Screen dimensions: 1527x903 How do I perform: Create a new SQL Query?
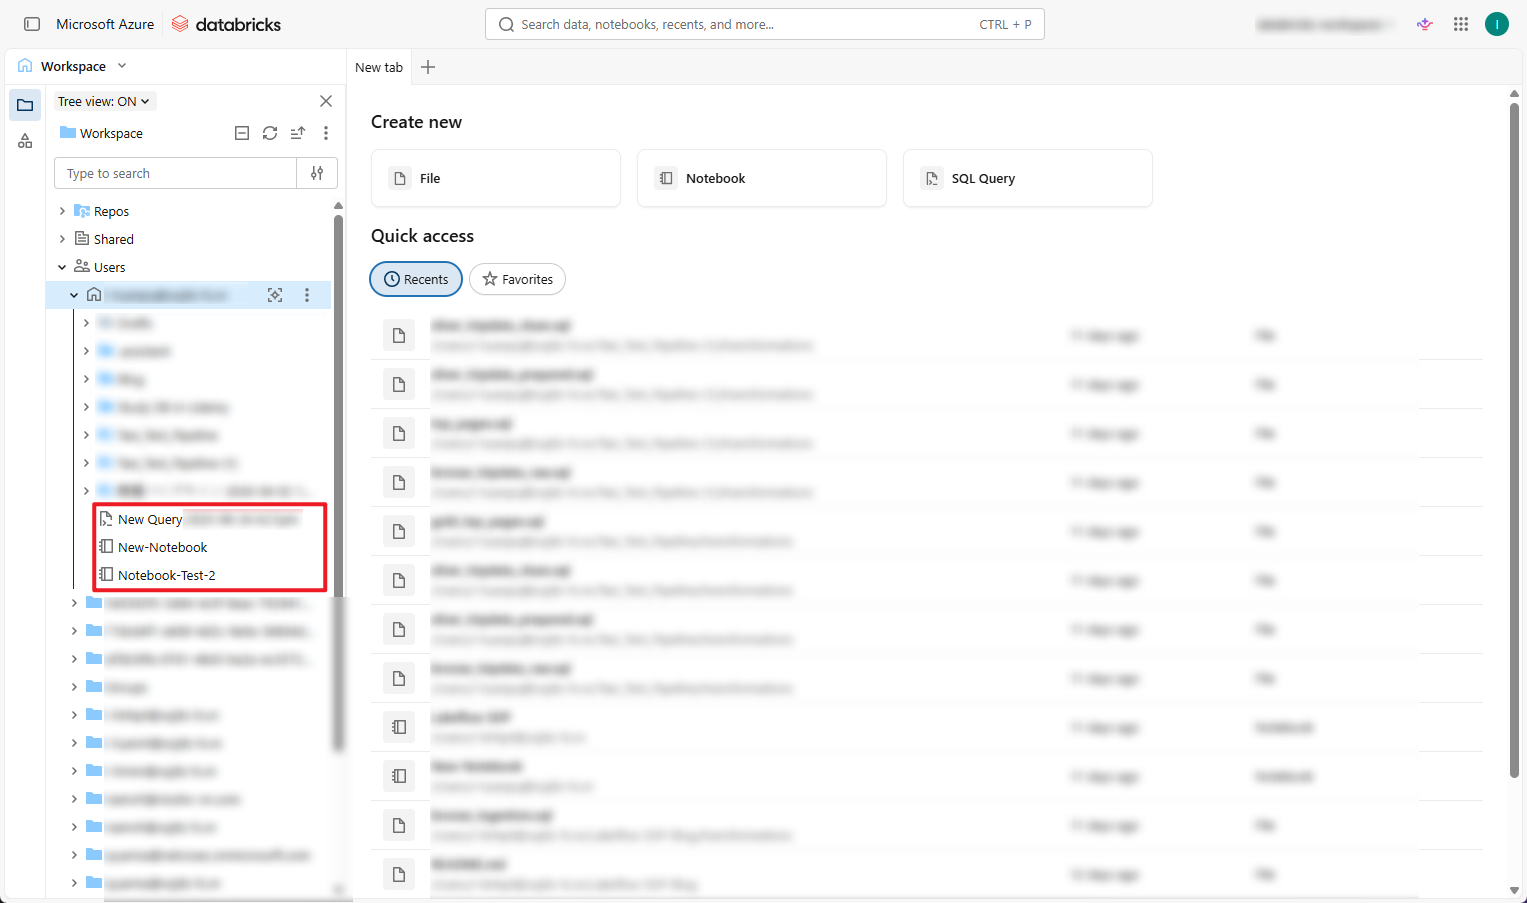tap(1027, 178)
